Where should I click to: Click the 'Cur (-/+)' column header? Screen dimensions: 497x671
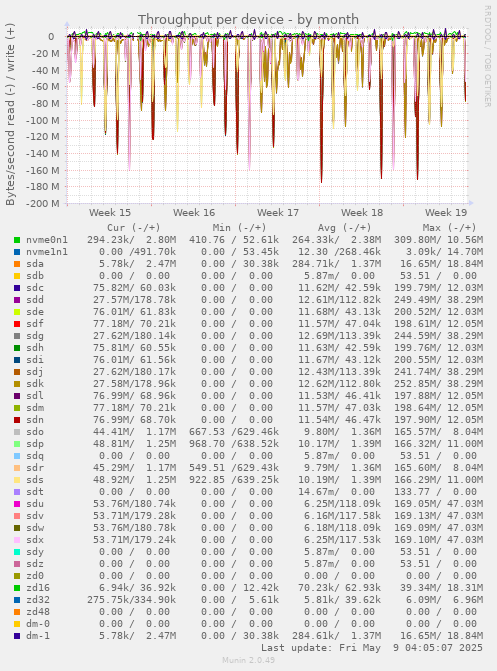[x=134, y=228]
